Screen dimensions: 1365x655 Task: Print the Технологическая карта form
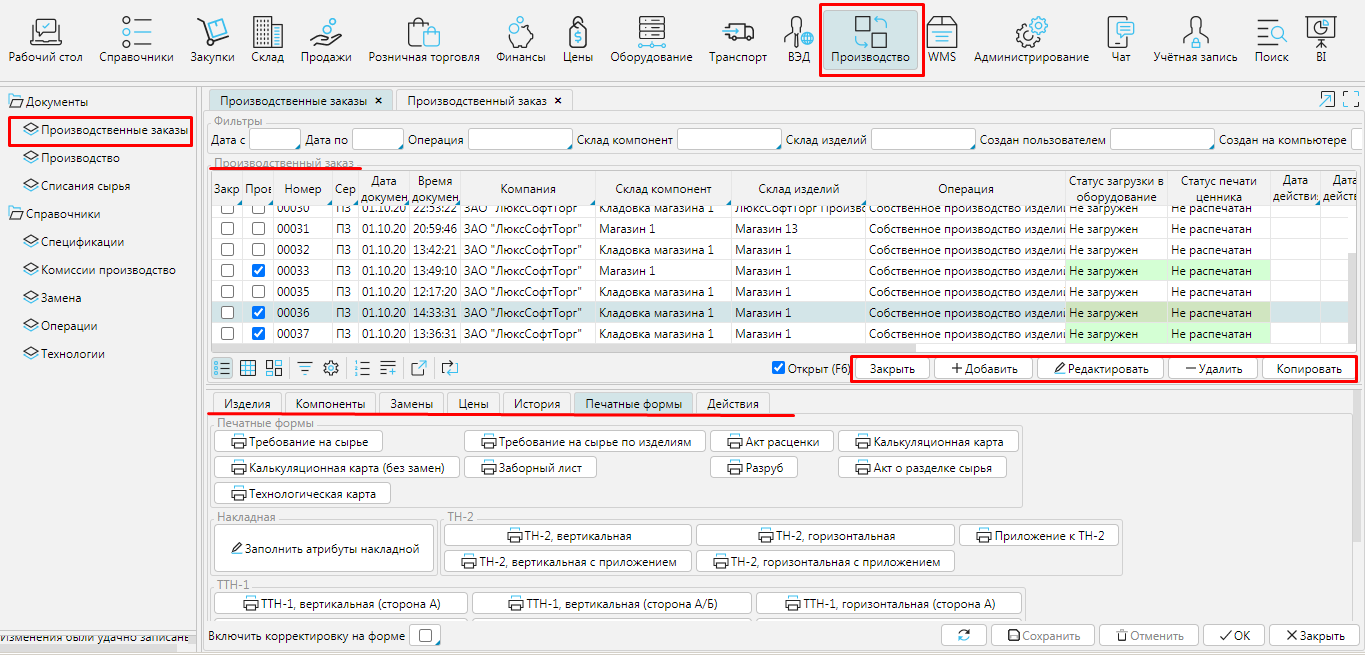click(302, 494)
